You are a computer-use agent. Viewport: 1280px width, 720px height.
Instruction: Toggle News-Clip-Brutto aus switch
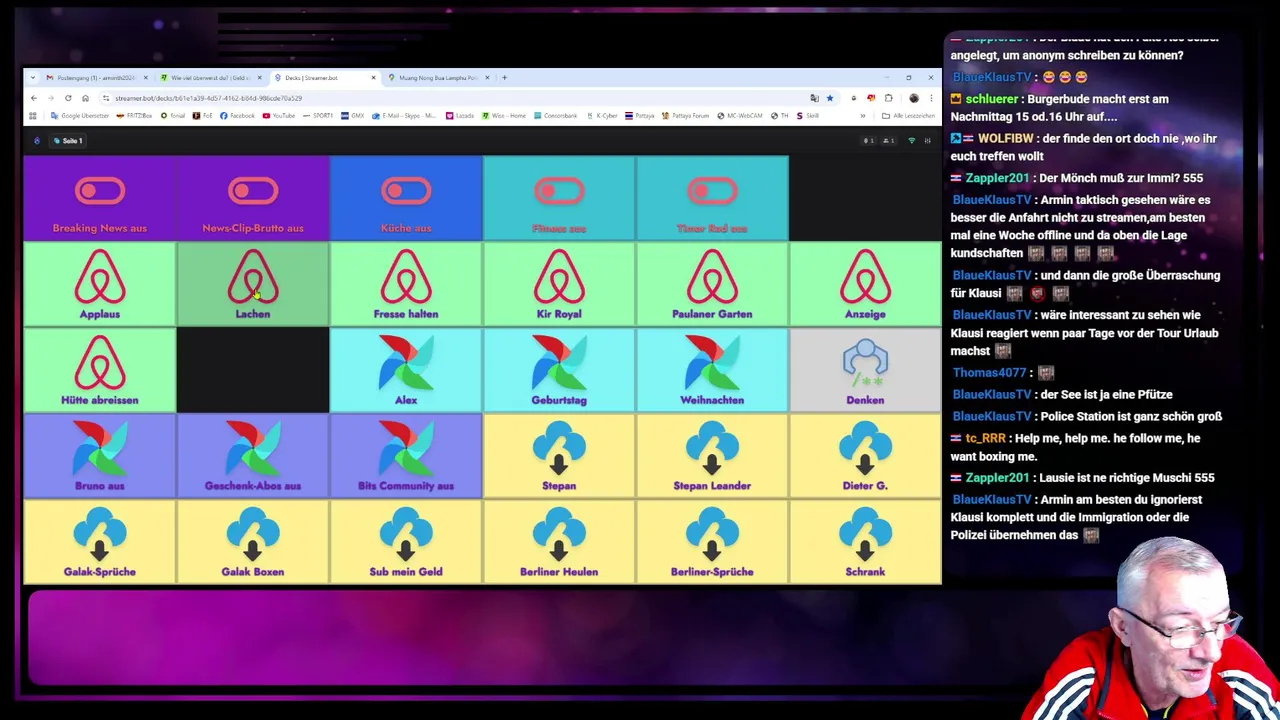click(x=253, y=199)
